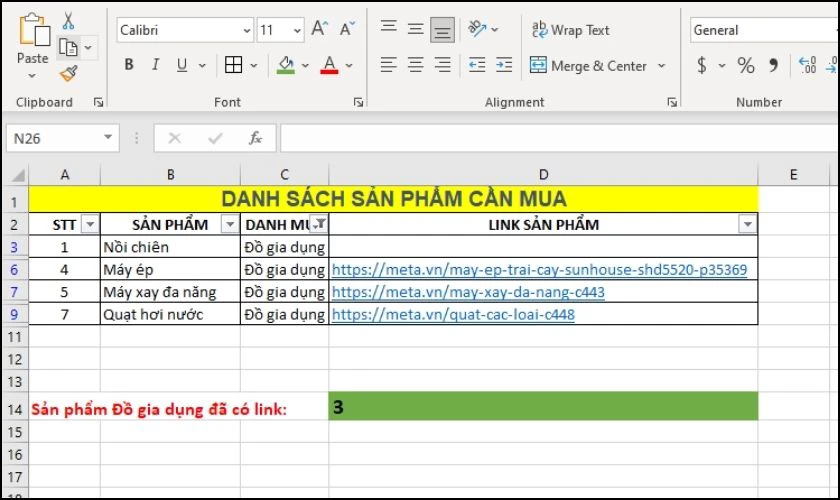Image resolution: width=840 pixels, height=500 pixels.
Task: Select row 14 header
Action: pos(15,409)
